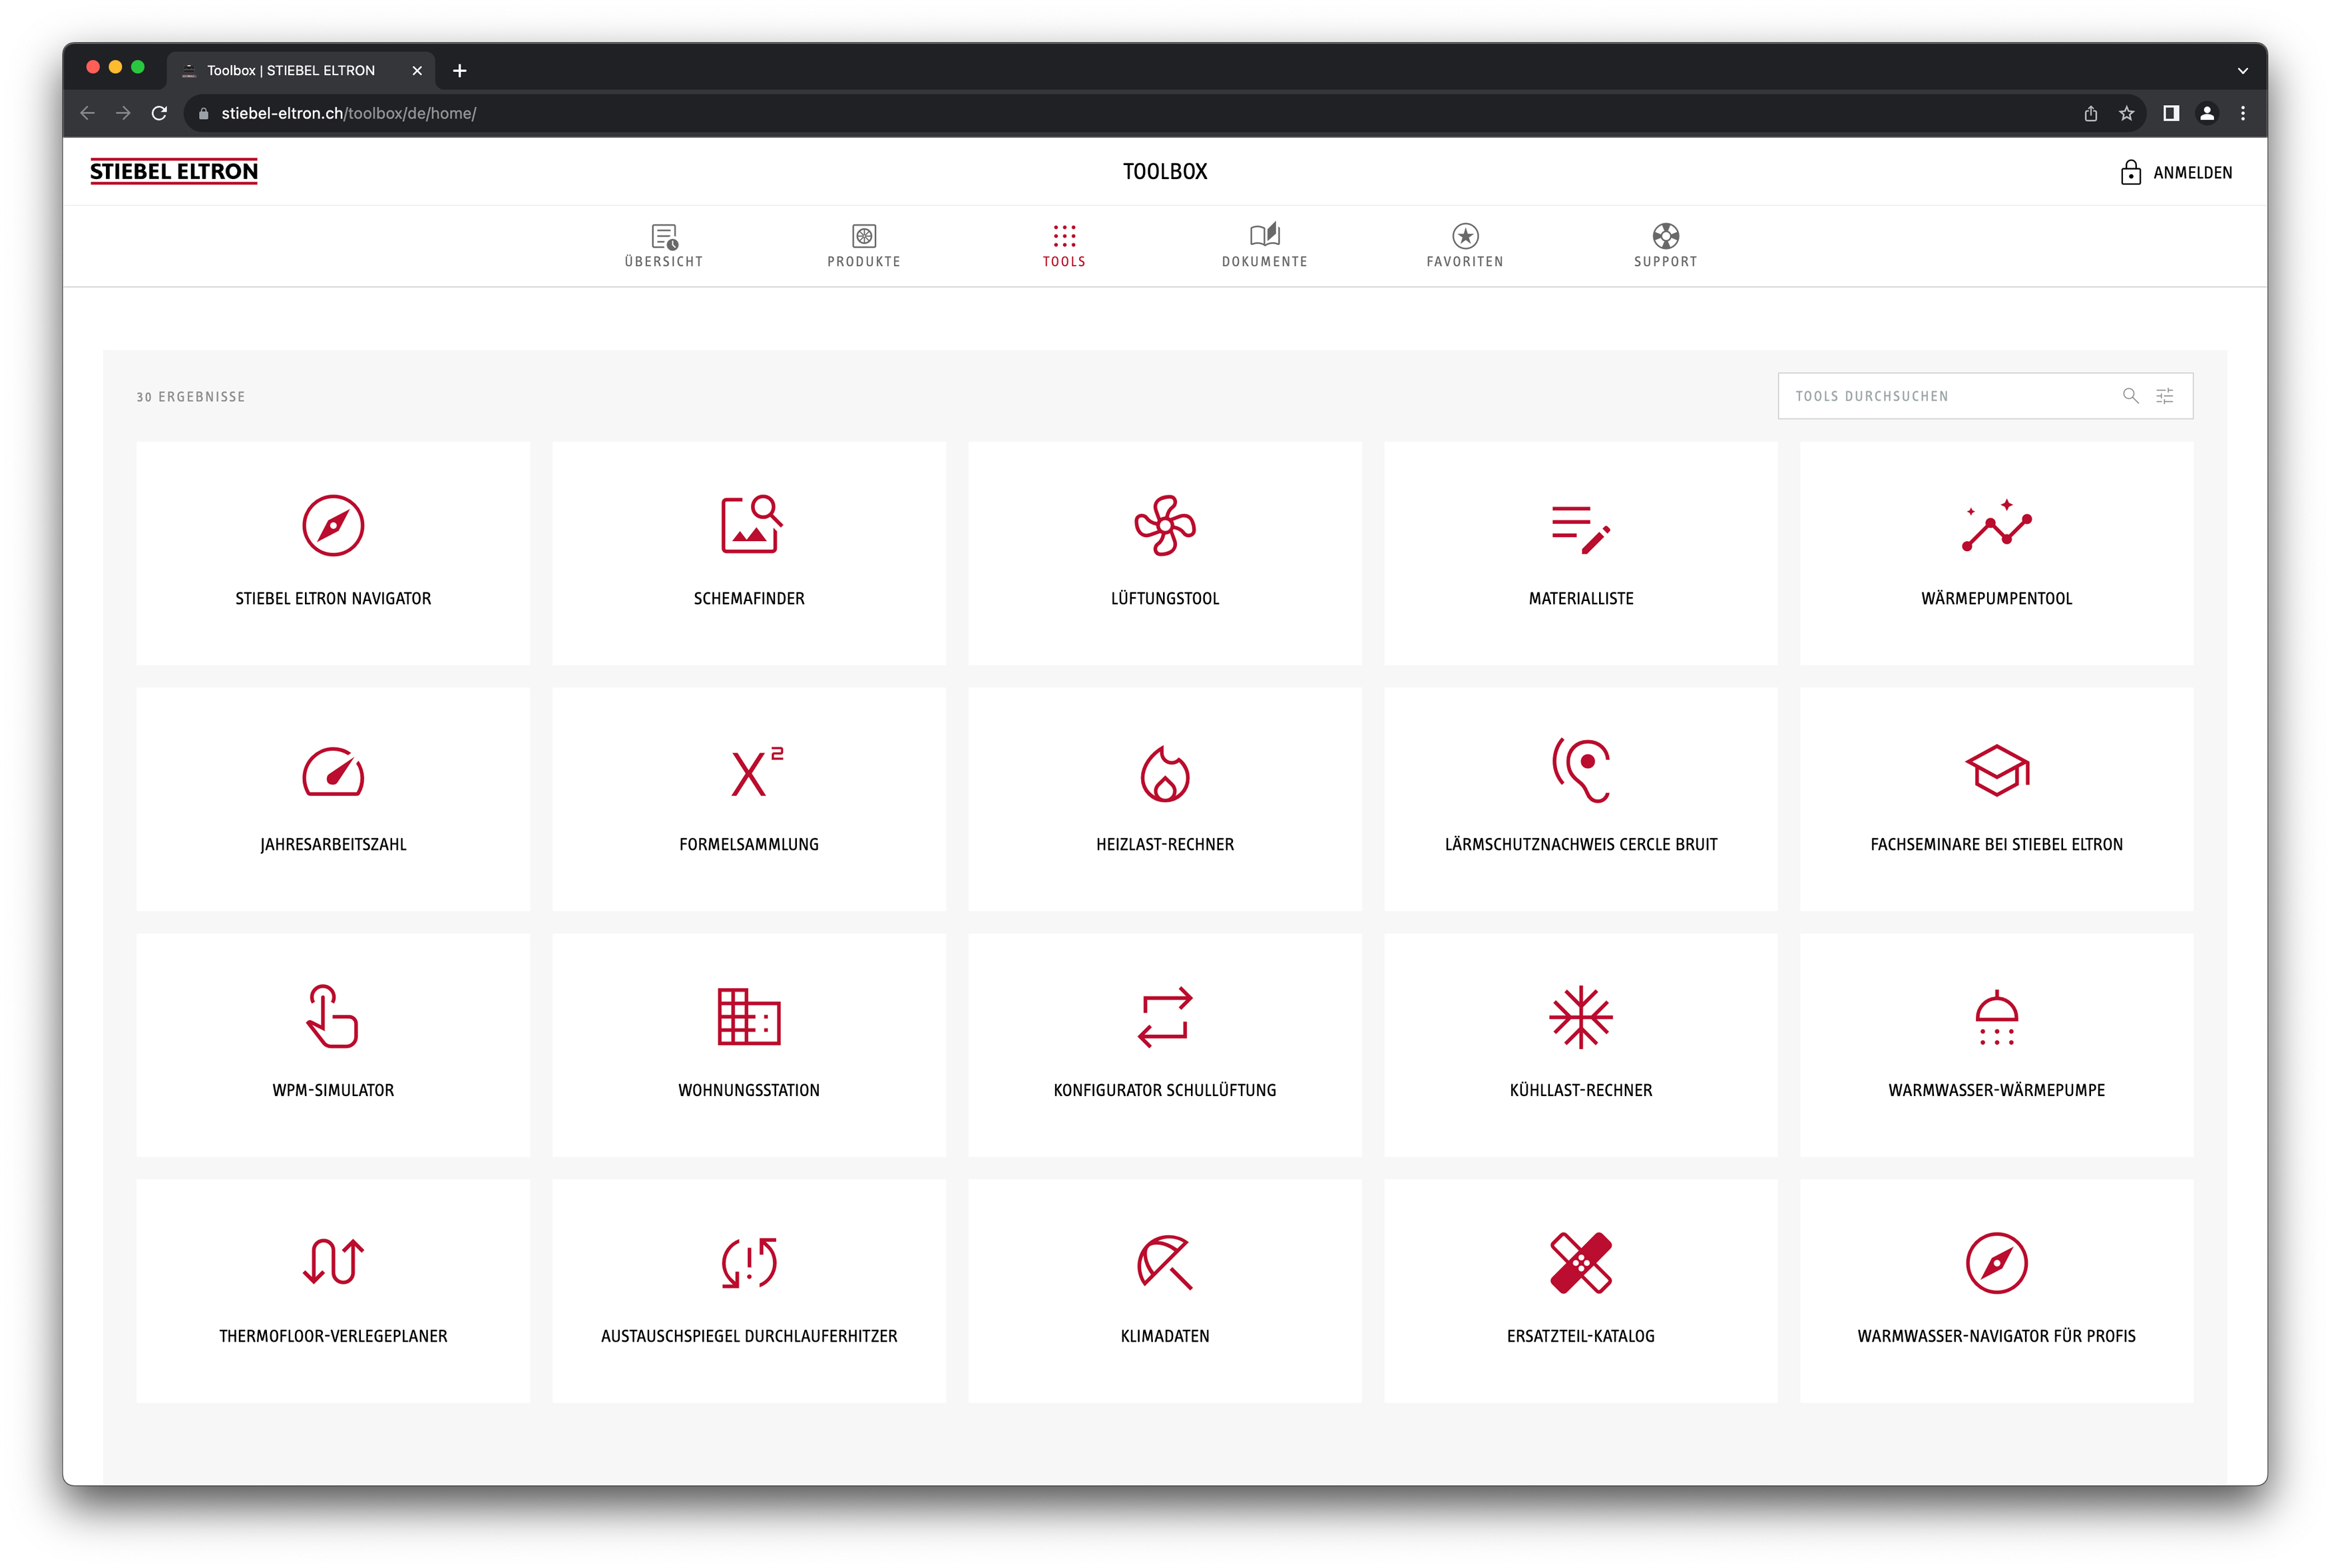Image resolution: width=2330 pixels, height=1568 pixels.
Task: Click the Klimadaten label
Action: pos(1165,1336)
